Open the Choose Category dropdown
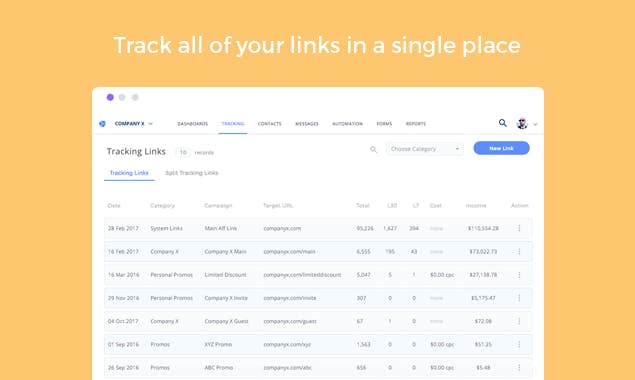Image resolution: width=635 pixels, height=380 pixels. coord(424,149)
